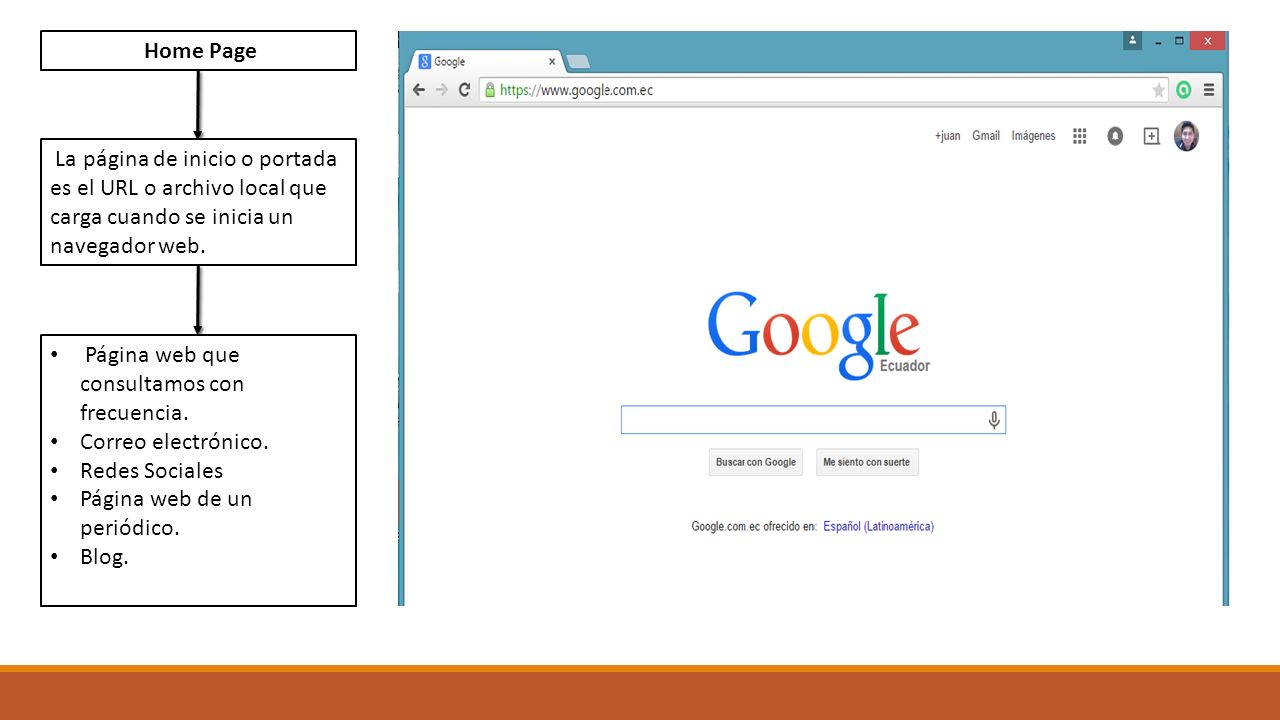Start voice search with the microphone
The height and width of the screenshot is (720, 1280).
point(994,420)
